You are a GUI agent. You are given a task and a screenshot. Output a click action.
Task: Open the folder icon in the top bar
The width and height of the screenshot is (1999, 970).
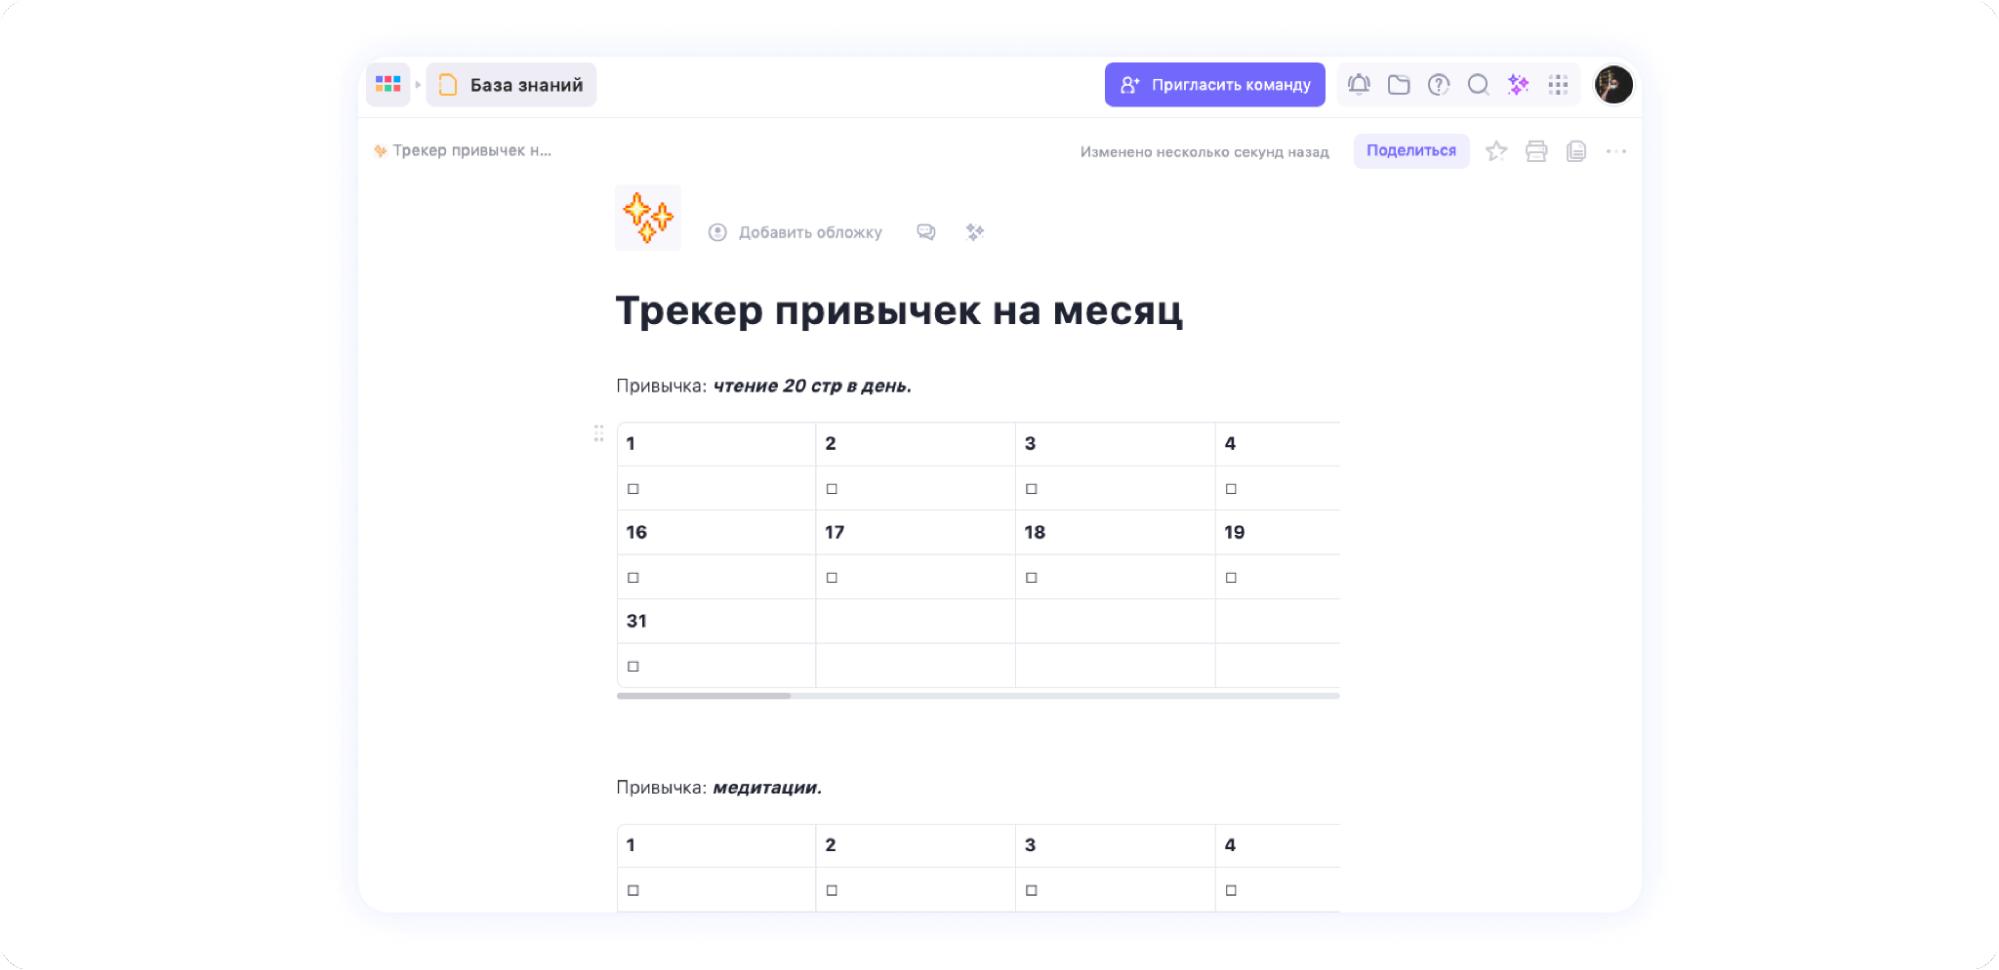coord(1398,84)
